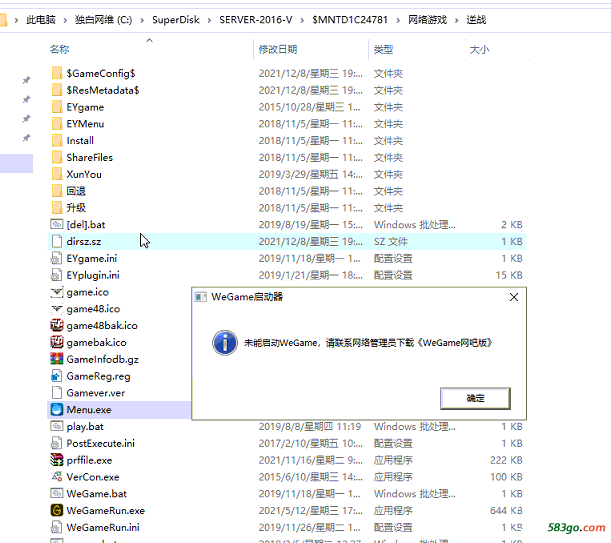Screen dimensions: 611x543
Task: Select the Gamever.ver file icon
Action: 57,393
